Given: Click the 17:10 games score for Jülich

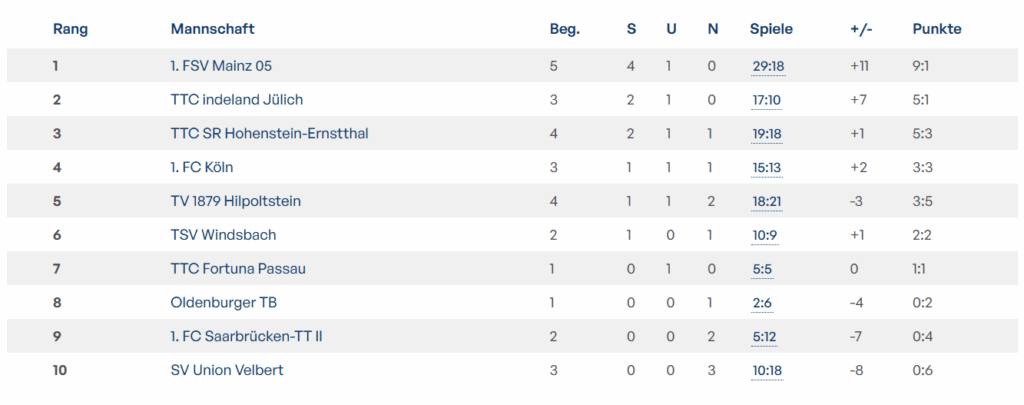Looking at the screenshot, I should click(x=767, y=100).
